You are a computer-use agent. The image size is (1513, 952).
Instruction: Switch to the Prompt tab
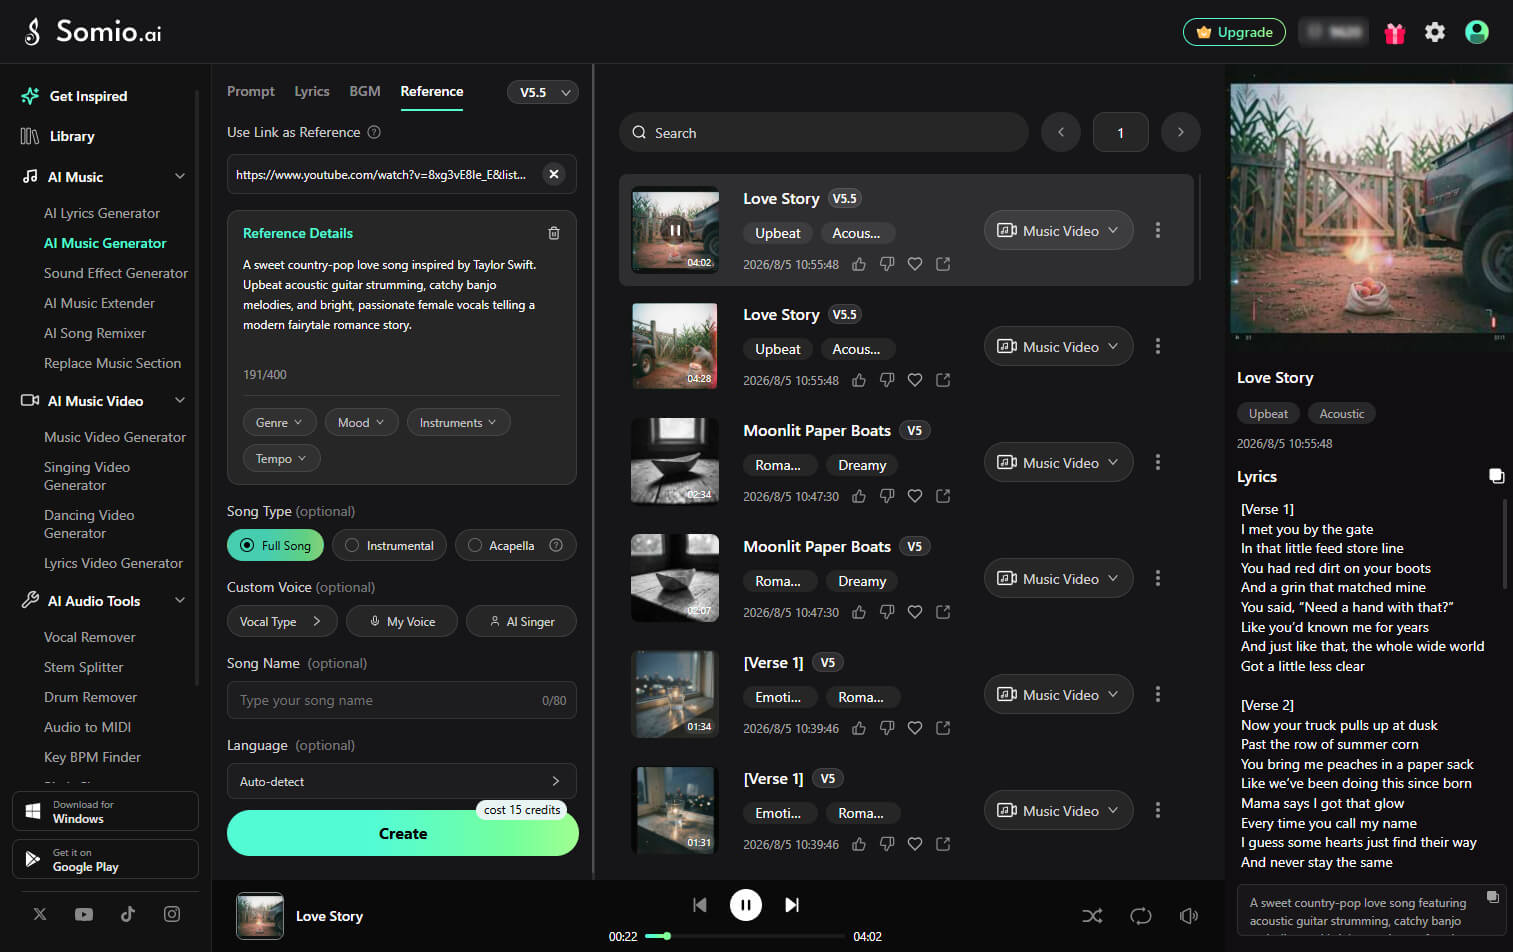[251, 91]
